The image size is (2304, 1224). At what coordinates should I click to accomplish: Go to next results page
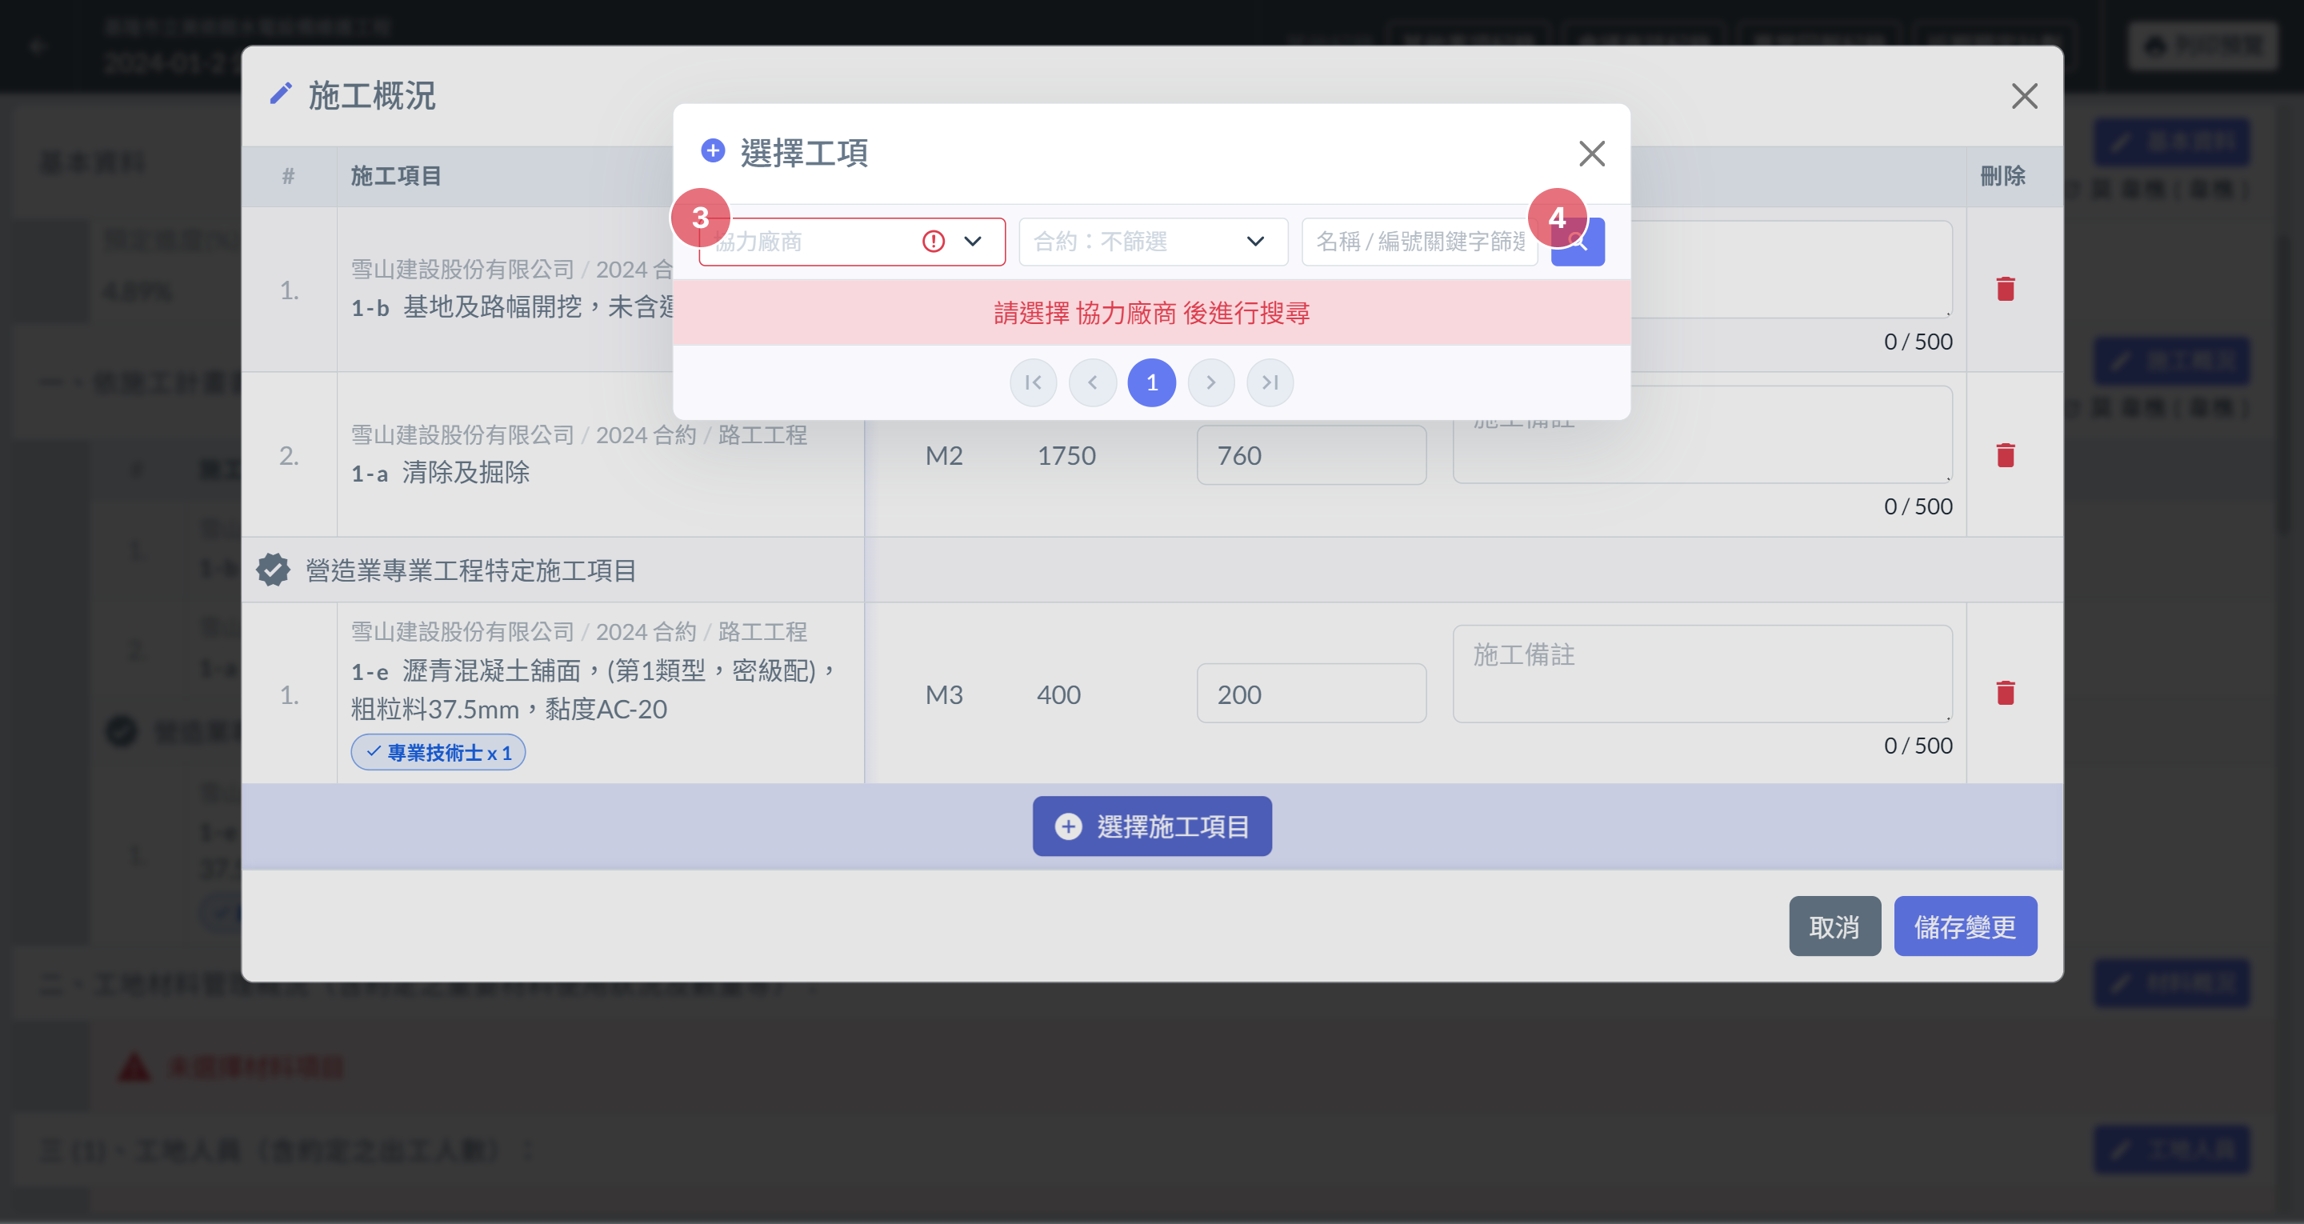coord(1211,383)
